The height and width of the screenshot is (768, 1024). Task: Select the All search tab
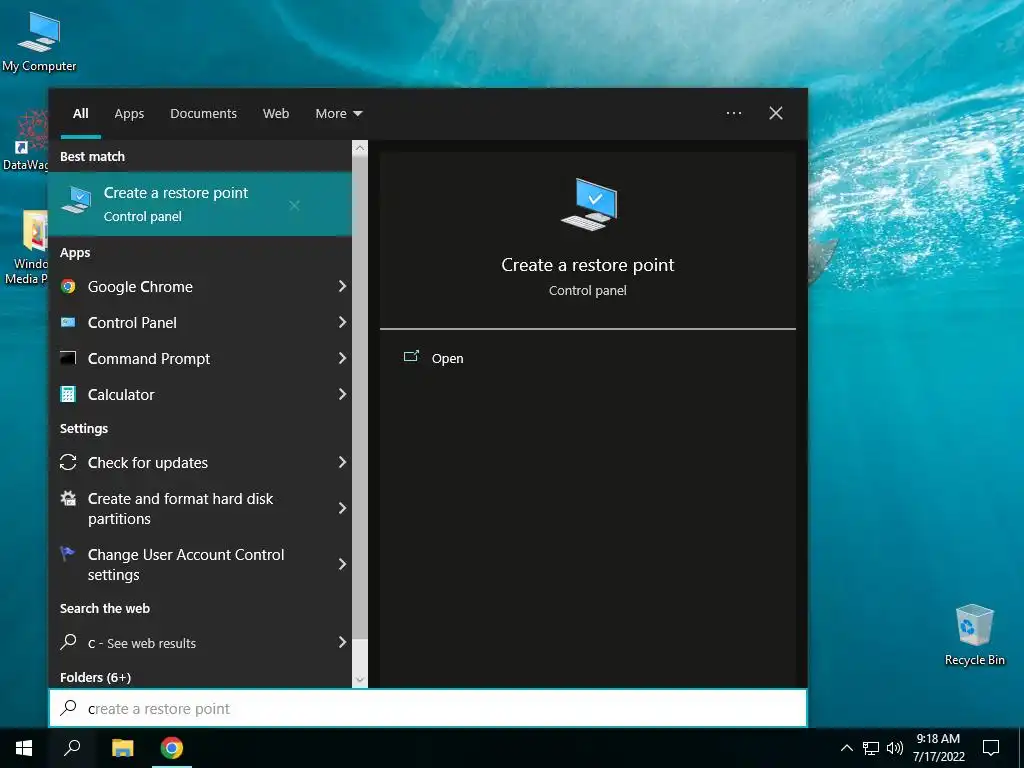click(80, 114)
